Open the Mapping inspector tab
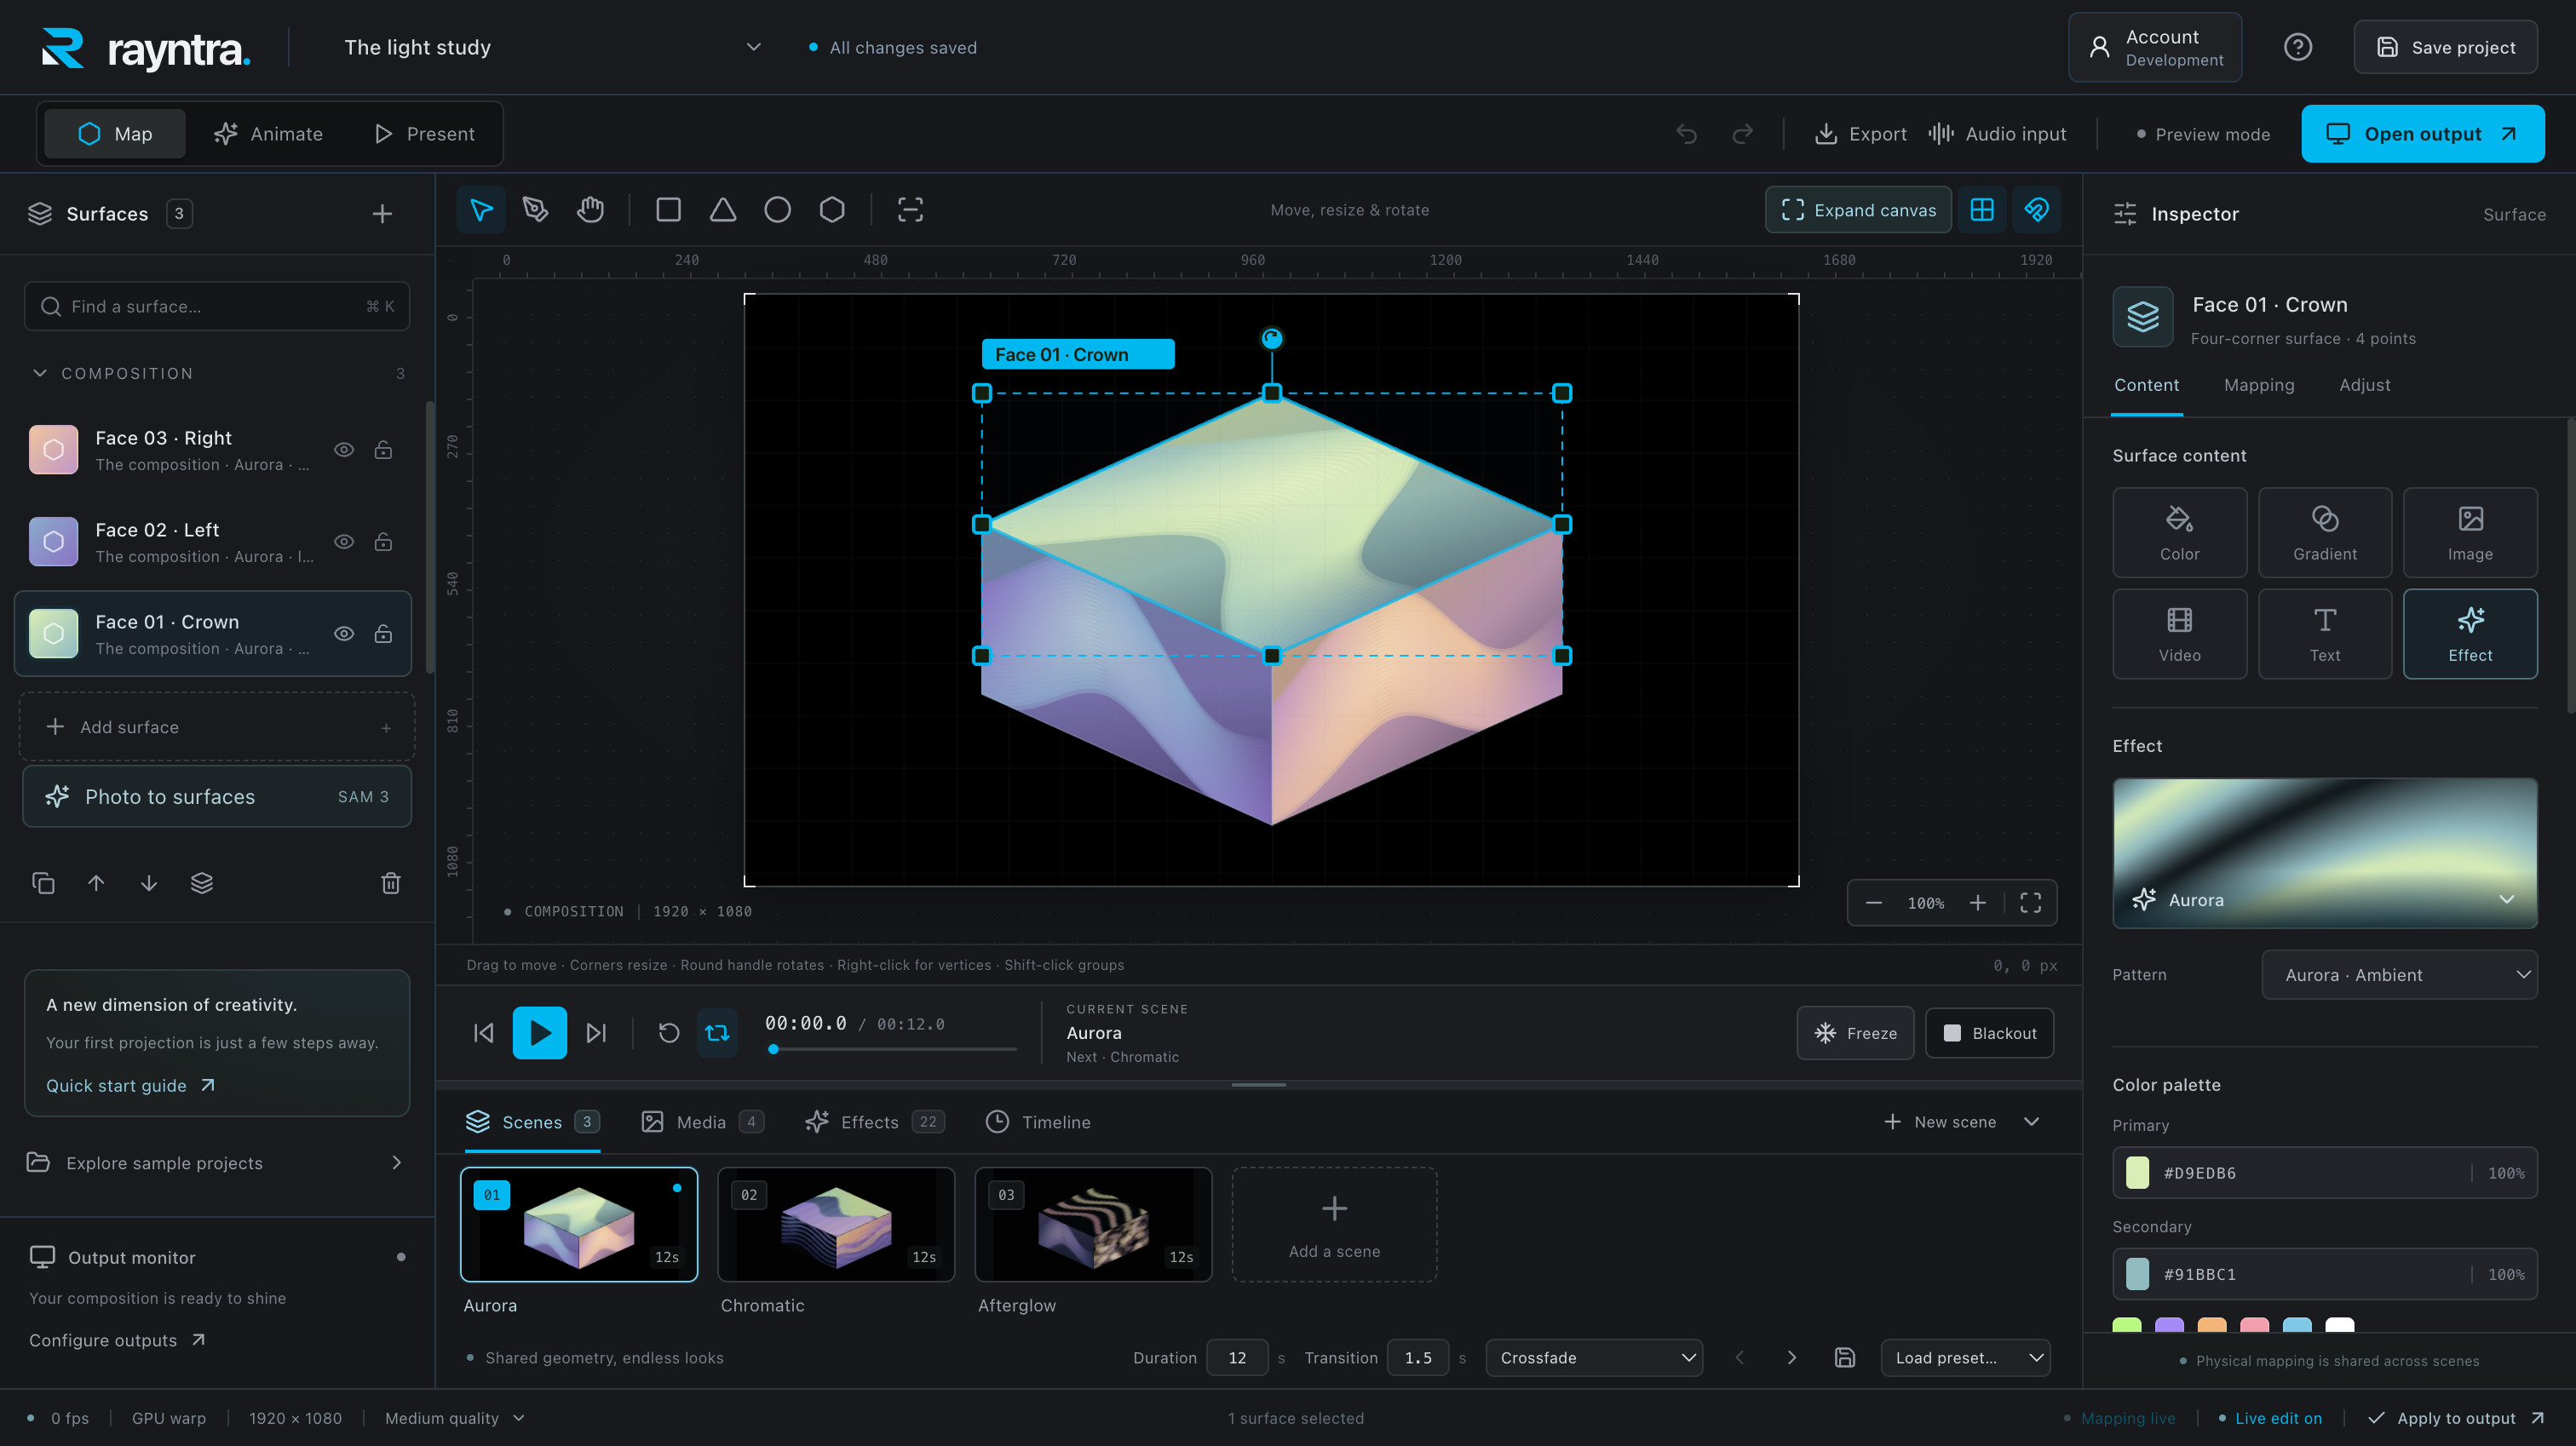This screenshot has width=2576, height=1446. point(2259,385)
